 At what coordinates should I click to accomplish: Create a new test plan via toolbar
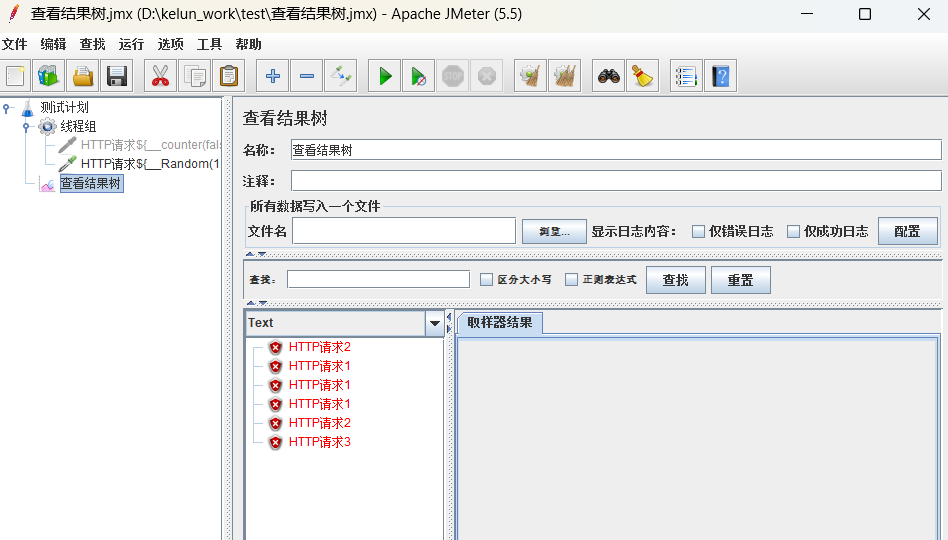(15, 76)
